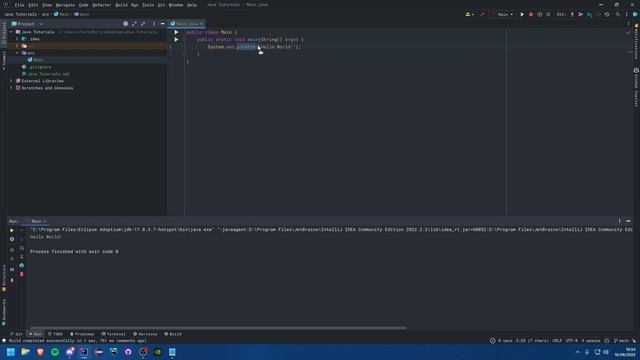Open the Problems tool window button
640x360 pixels.
82,334
